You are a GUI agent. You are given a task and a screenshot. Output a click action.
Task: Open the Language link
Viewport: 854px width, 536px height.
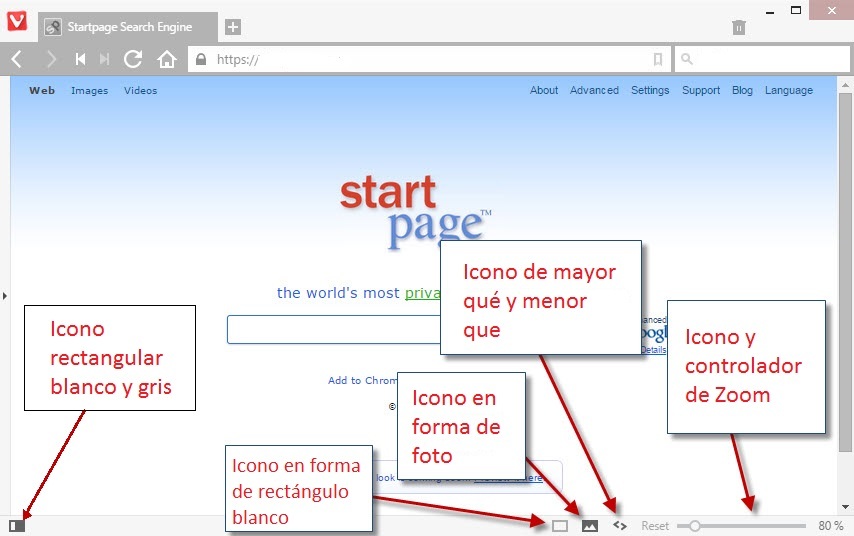[789, 90]
